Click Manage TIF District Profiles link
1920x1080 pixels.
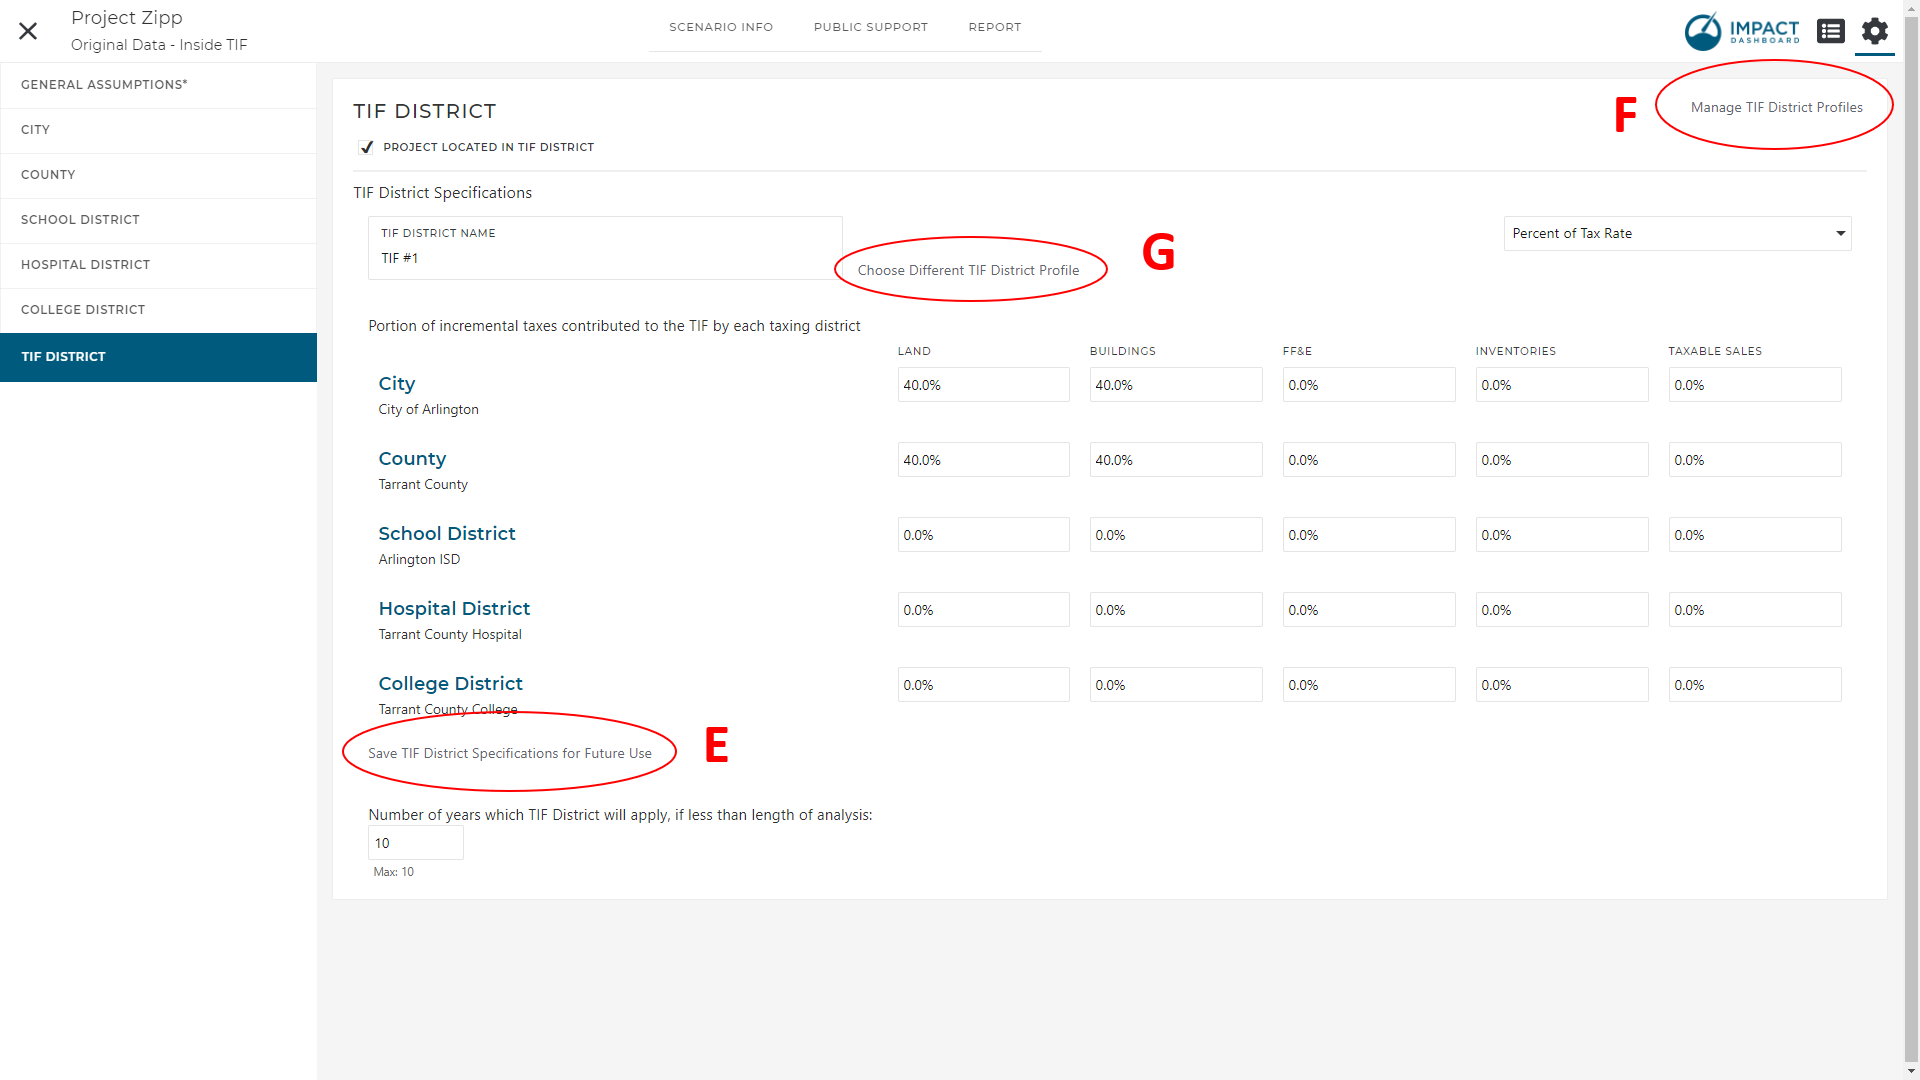tap(1776, 107)
